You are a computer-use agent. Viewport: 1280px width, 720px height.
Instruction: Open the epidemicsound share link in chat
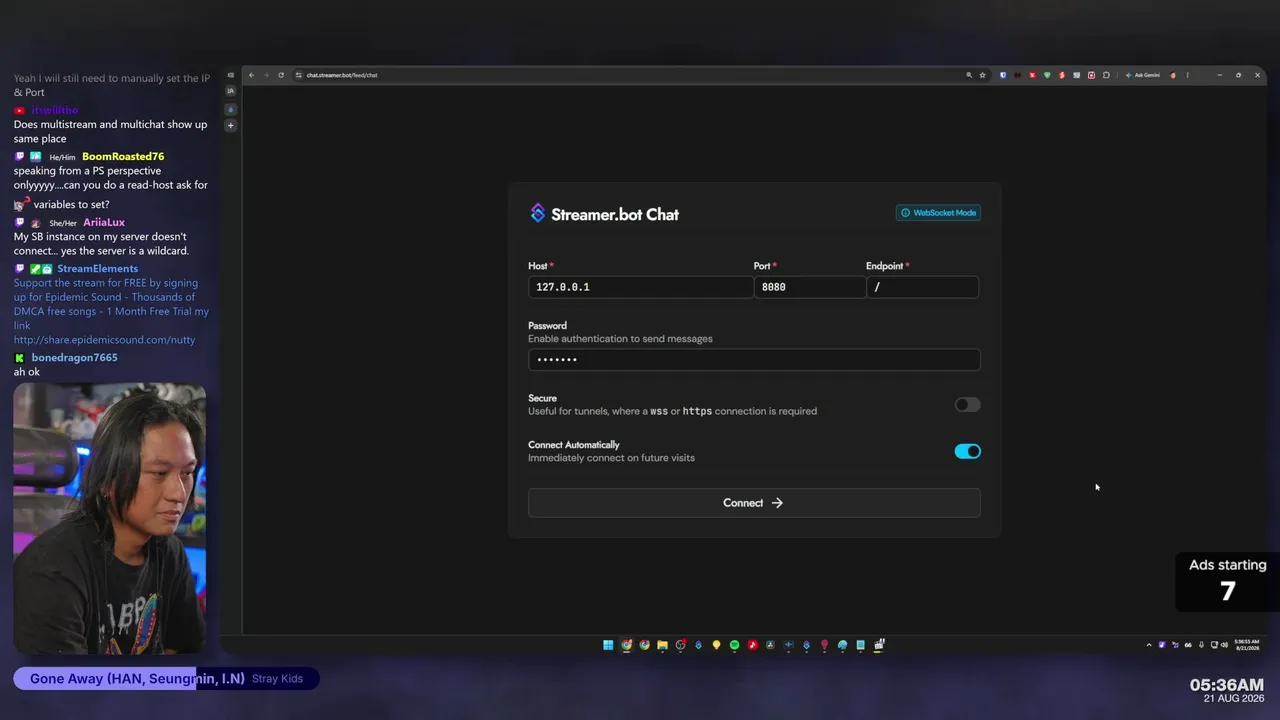[x=105, y=340]
